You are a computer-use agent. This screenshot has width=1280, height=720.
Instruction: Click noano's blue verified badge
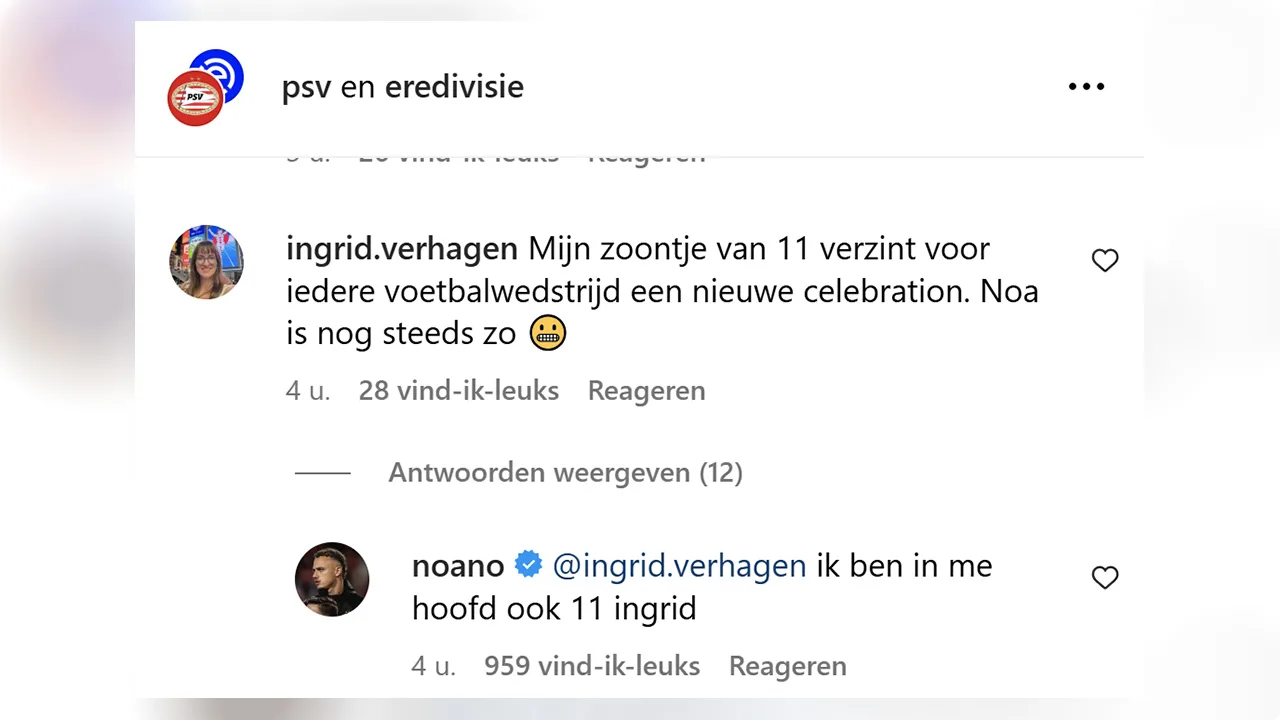528,566
